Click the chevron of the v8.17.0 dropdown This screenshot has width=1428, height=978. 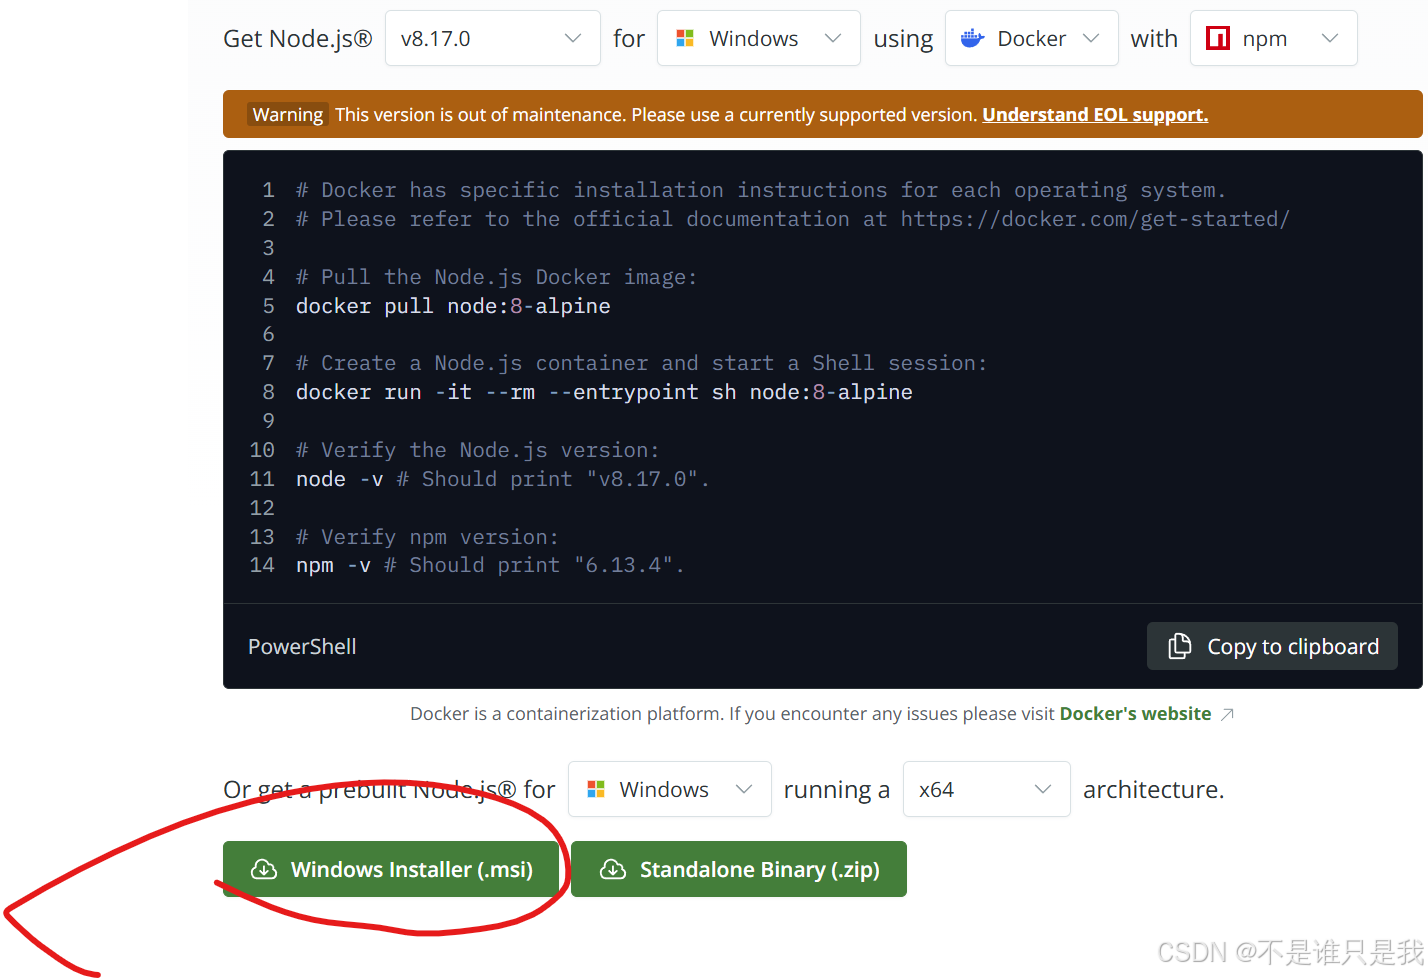click(573, 38)
